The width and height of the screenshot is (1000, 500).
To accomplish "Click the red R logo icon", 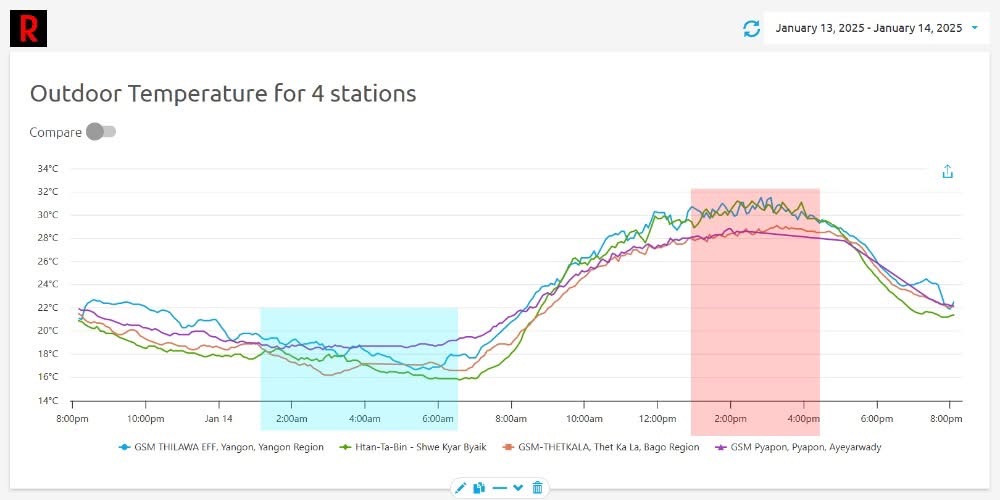I will pyautogui.click(x=28, y=28).
